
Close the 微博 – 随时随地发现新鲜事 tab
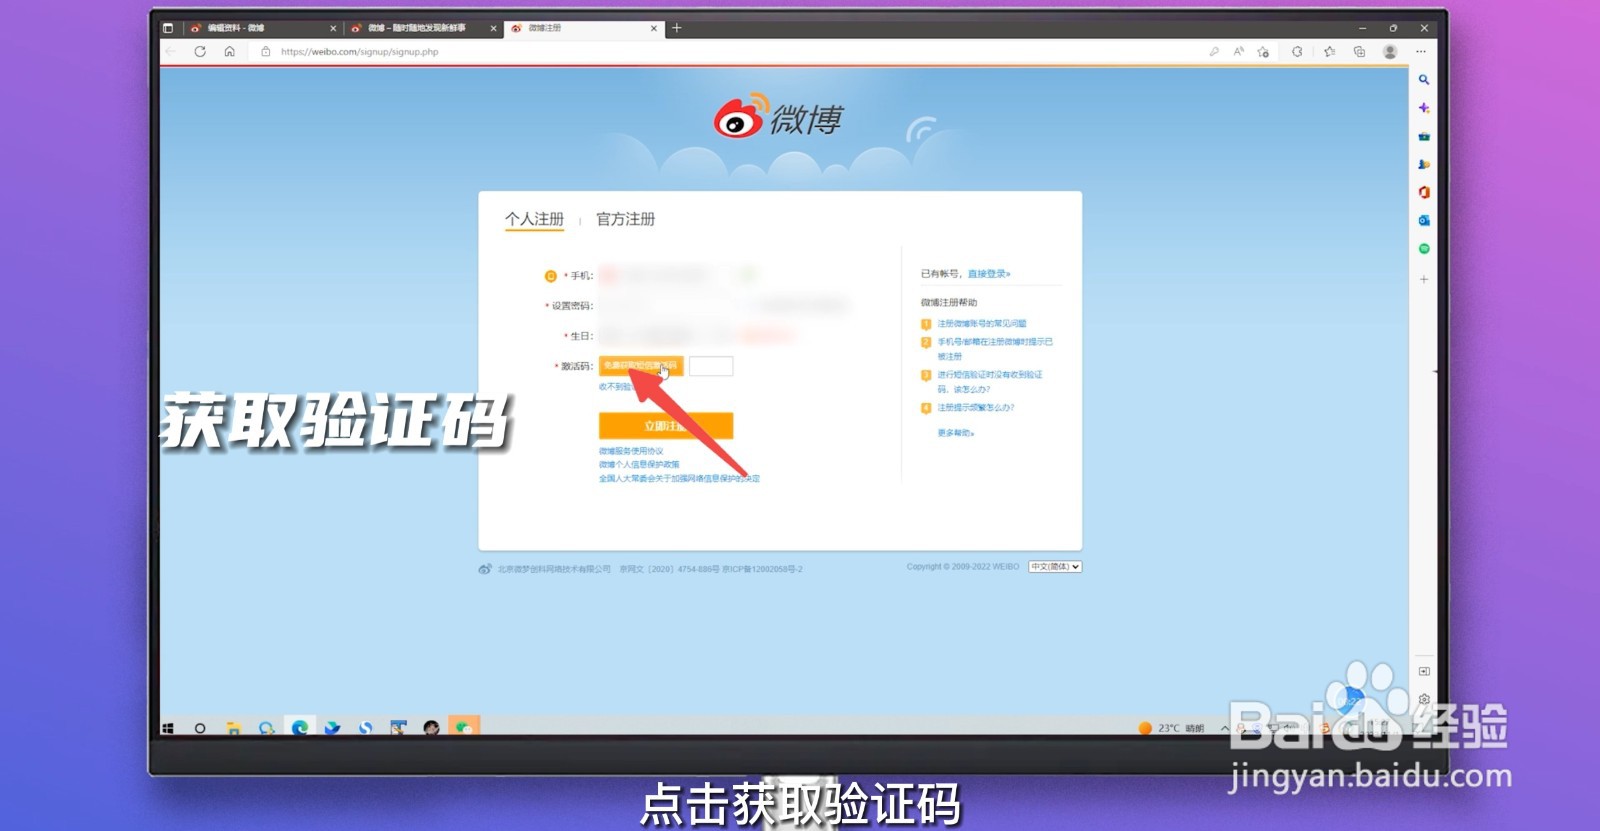point(493,28)
